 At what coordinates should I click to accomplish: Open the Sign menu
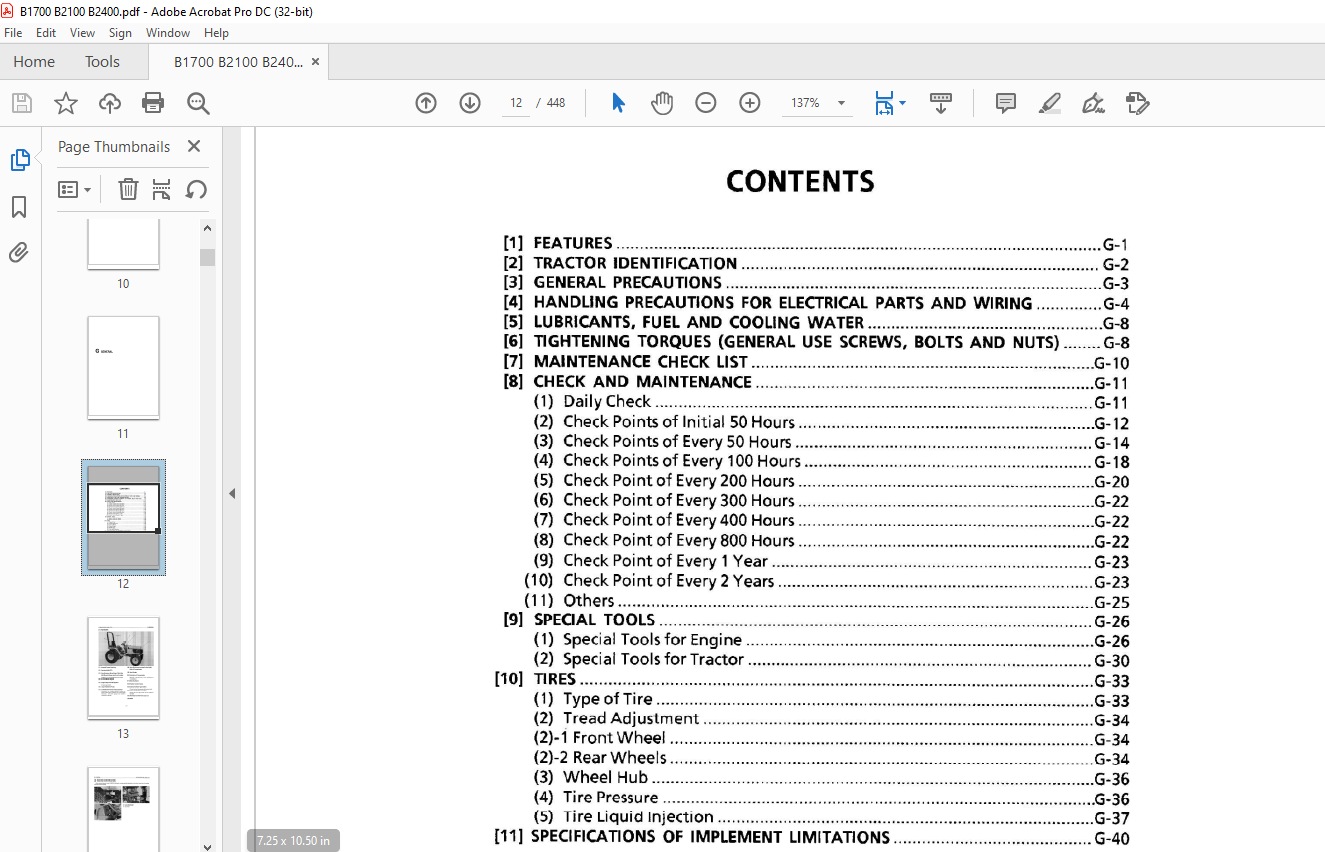pos(120,33)
